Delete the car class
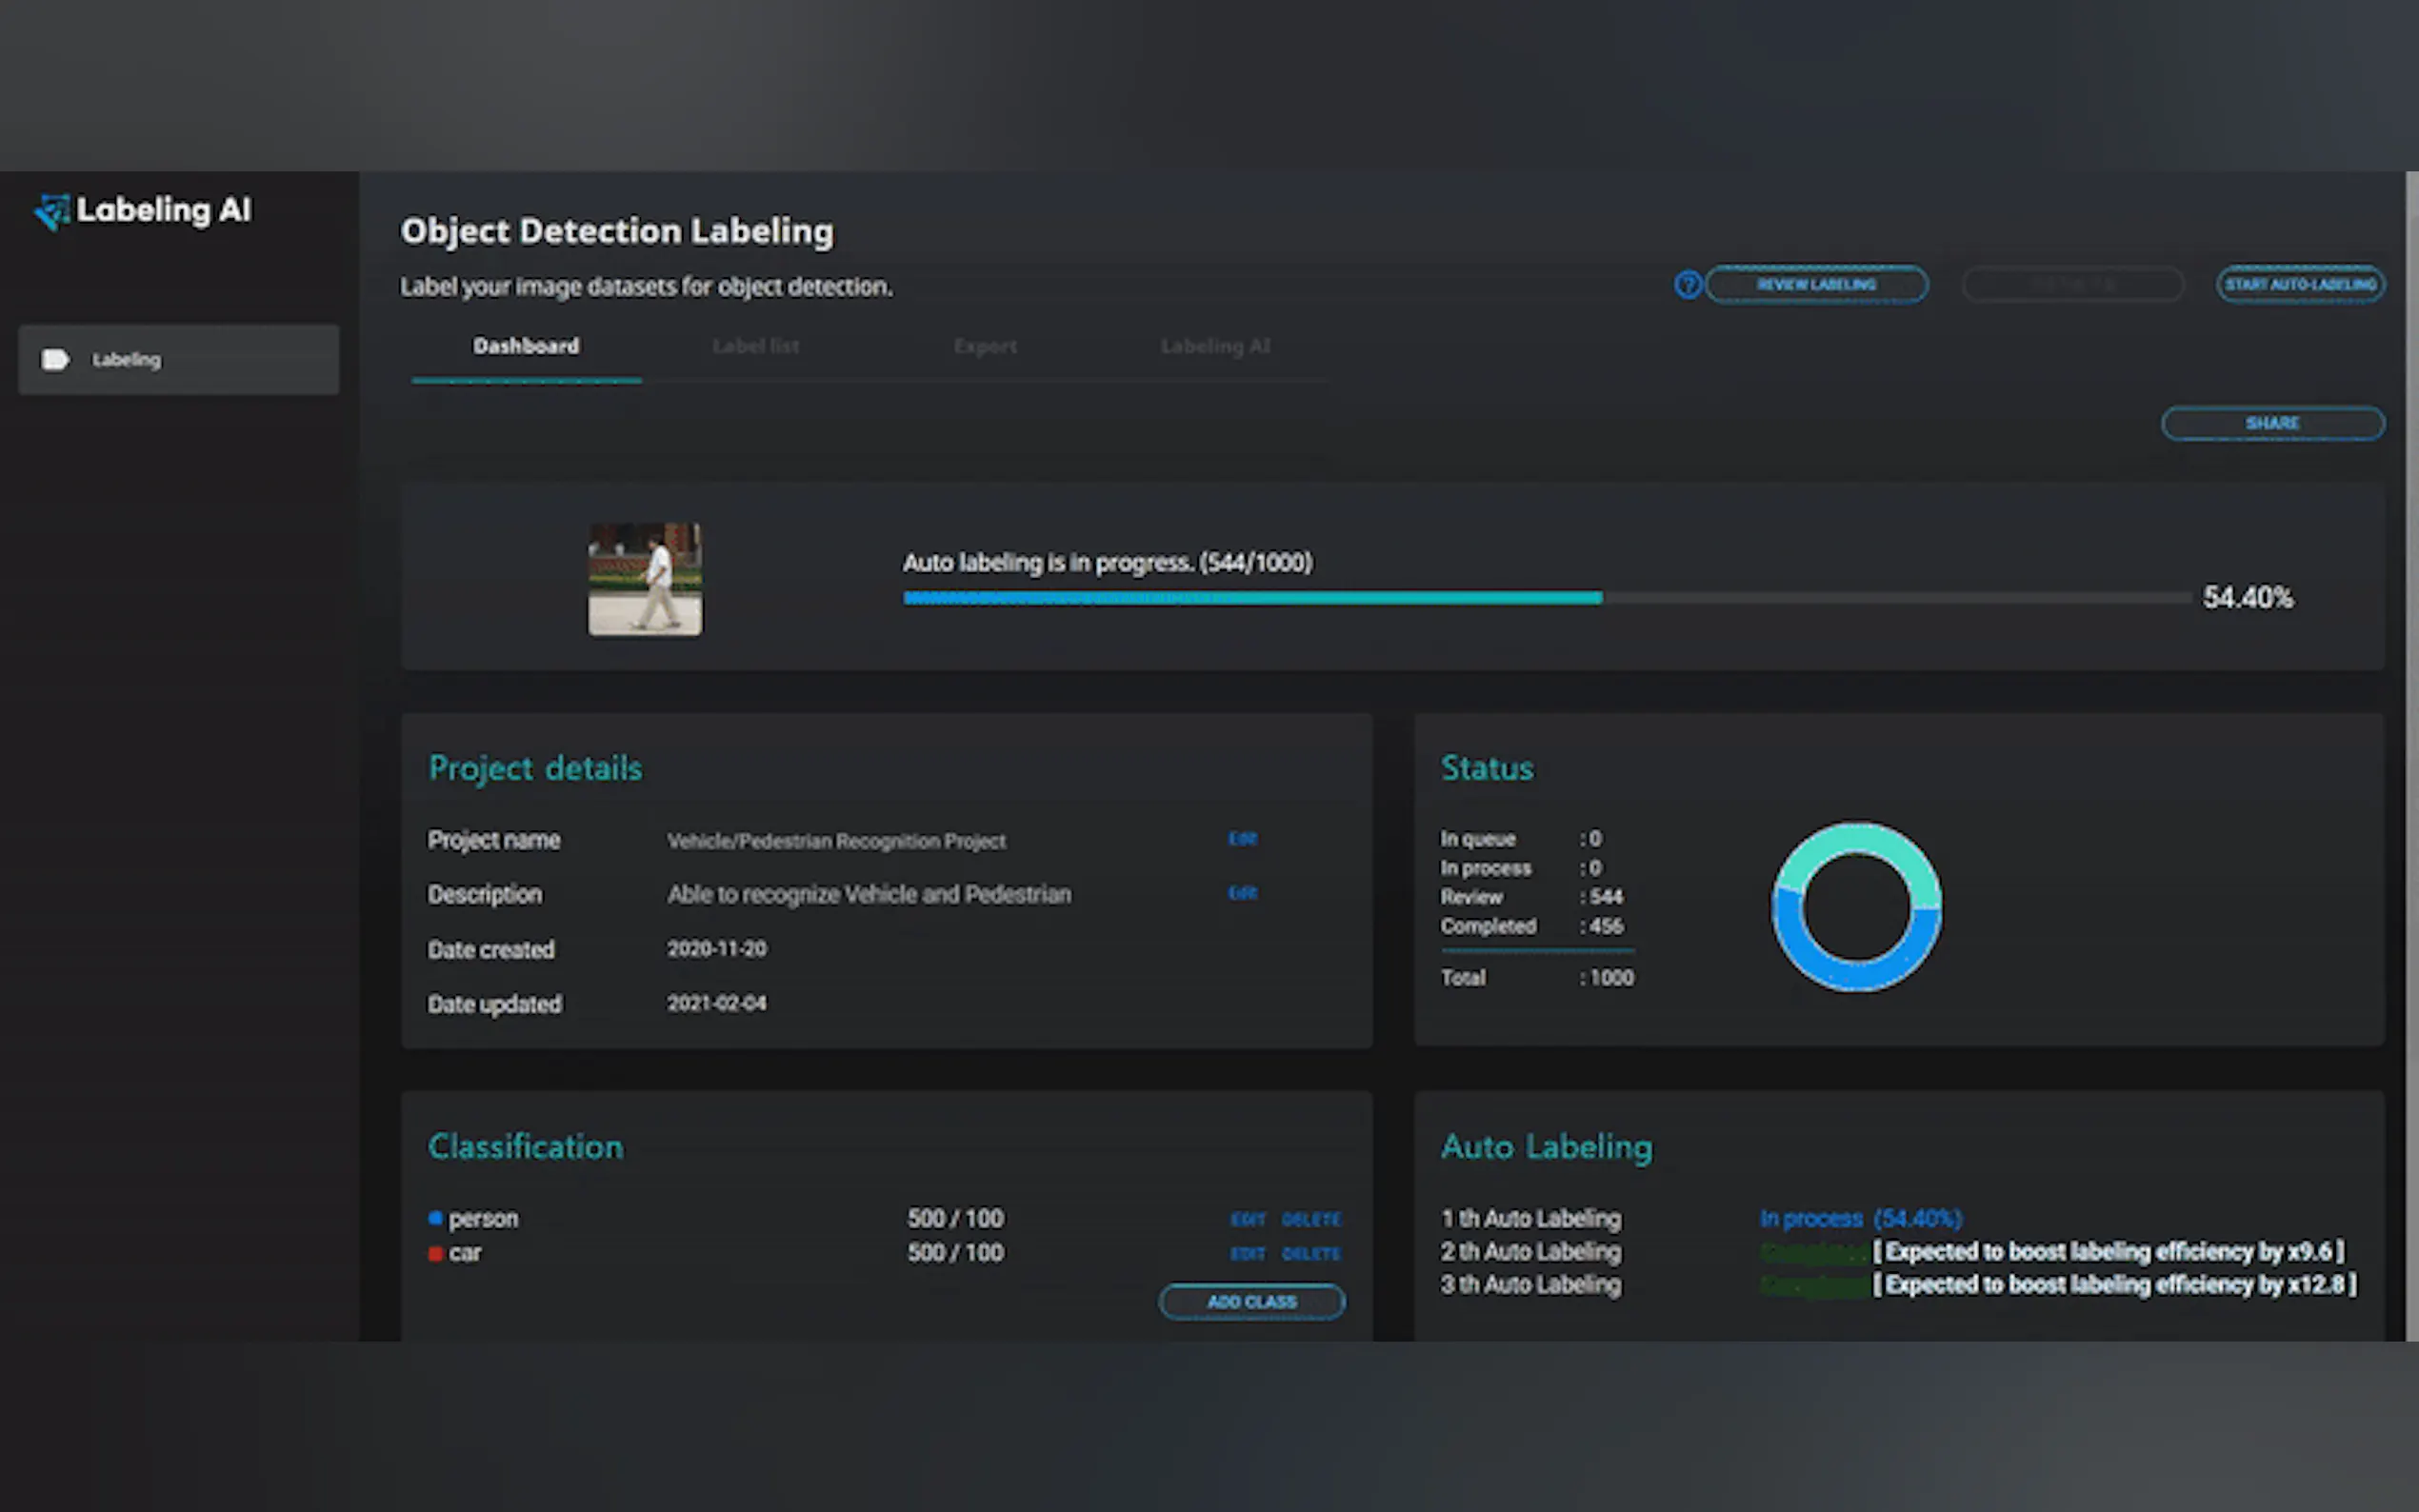The height and width of the screenshot is (1512, 2419). 1310,1253
